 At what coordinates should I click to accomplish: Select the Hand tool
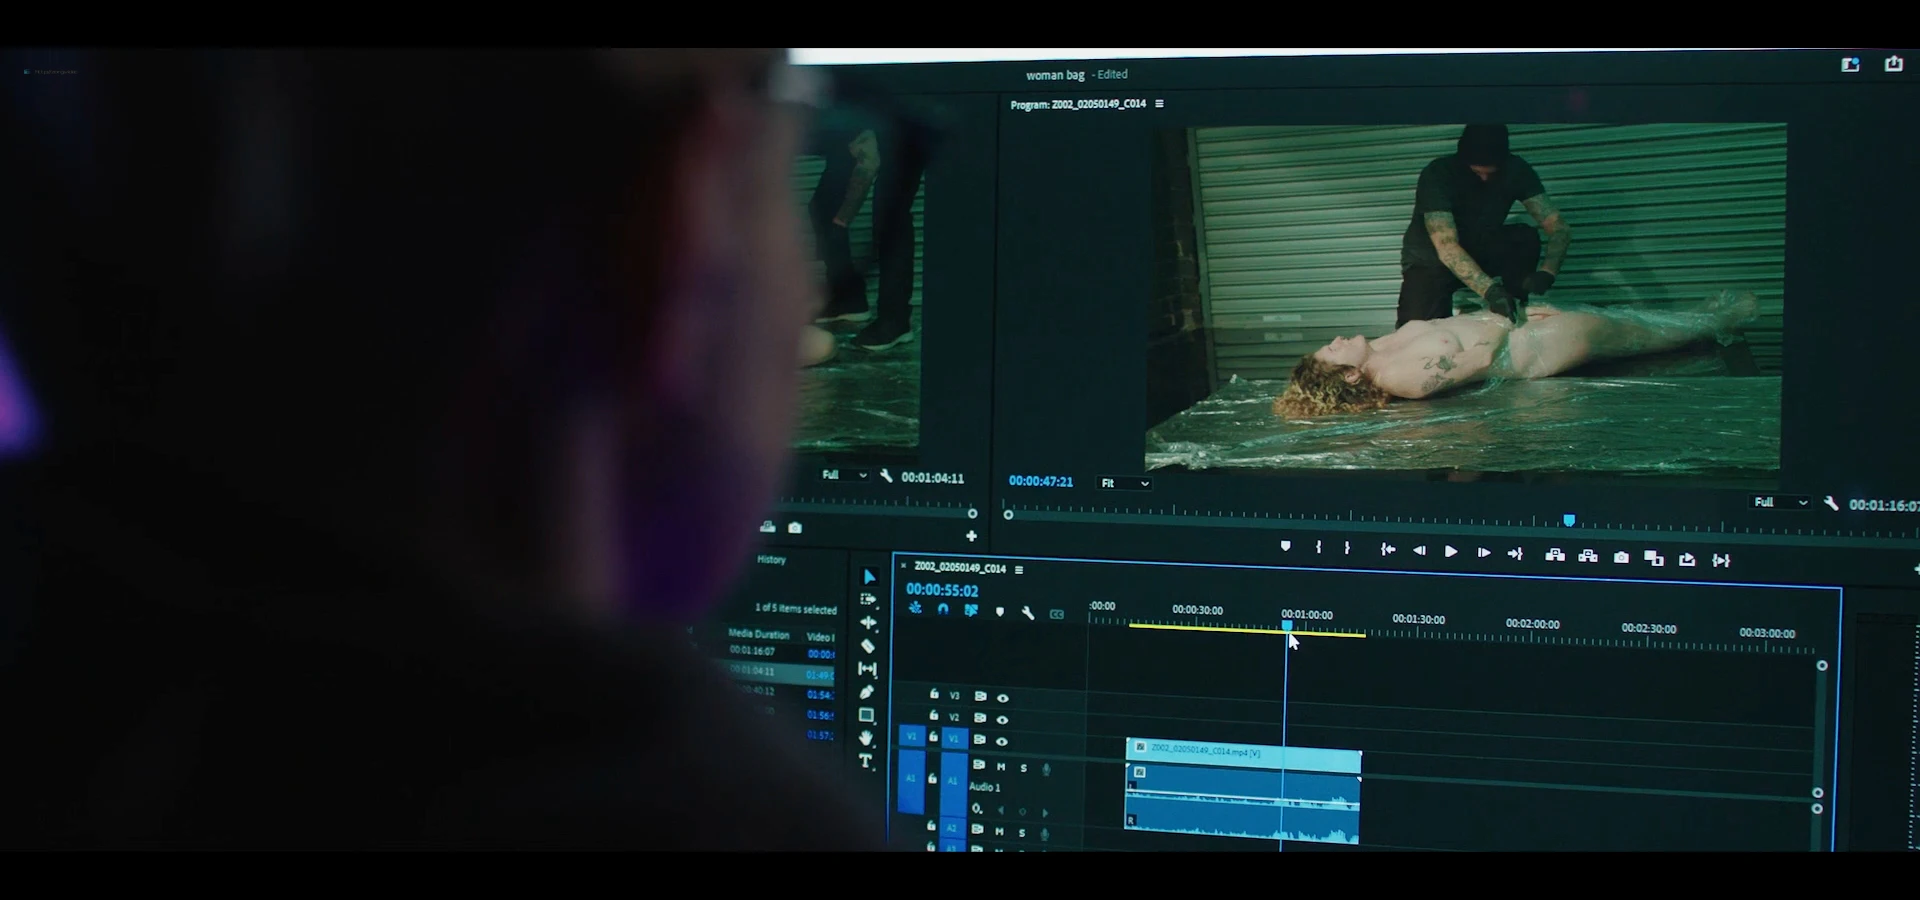[866, 738]
